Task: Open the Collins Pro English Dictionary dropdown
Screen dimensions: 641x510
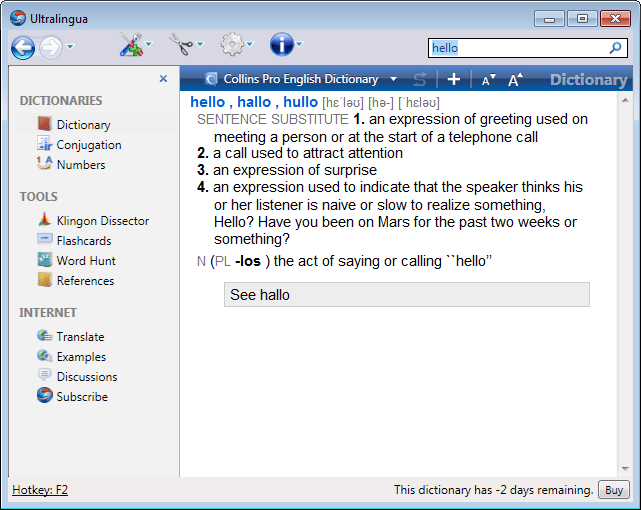Action: 393,79
